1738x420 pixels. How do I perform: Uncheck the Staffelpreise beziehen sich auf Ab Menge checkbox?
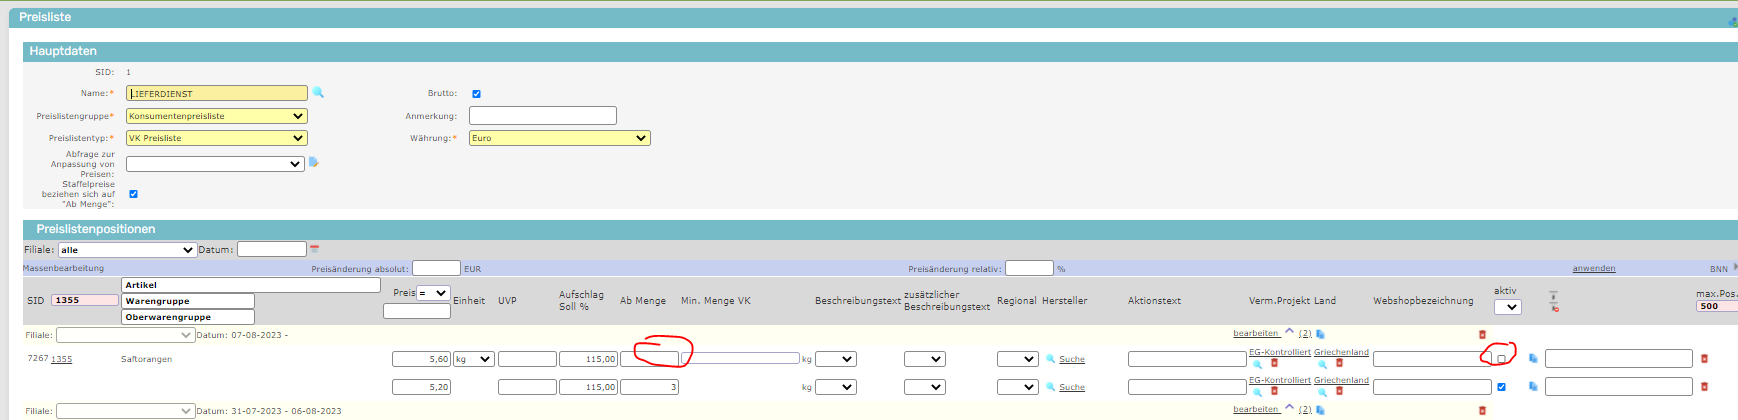(x=133, y=194)
